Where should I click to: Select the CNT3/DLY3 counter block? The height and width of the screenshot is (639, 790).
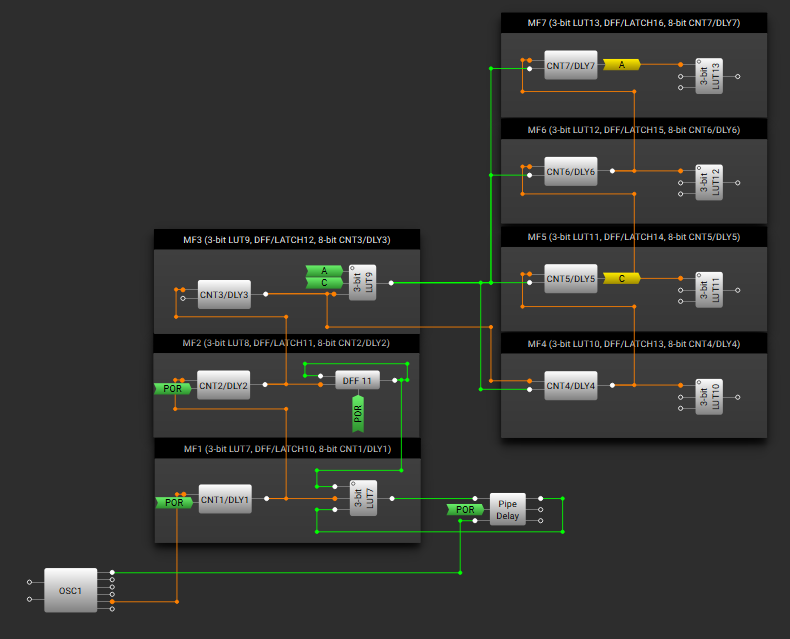224,294
